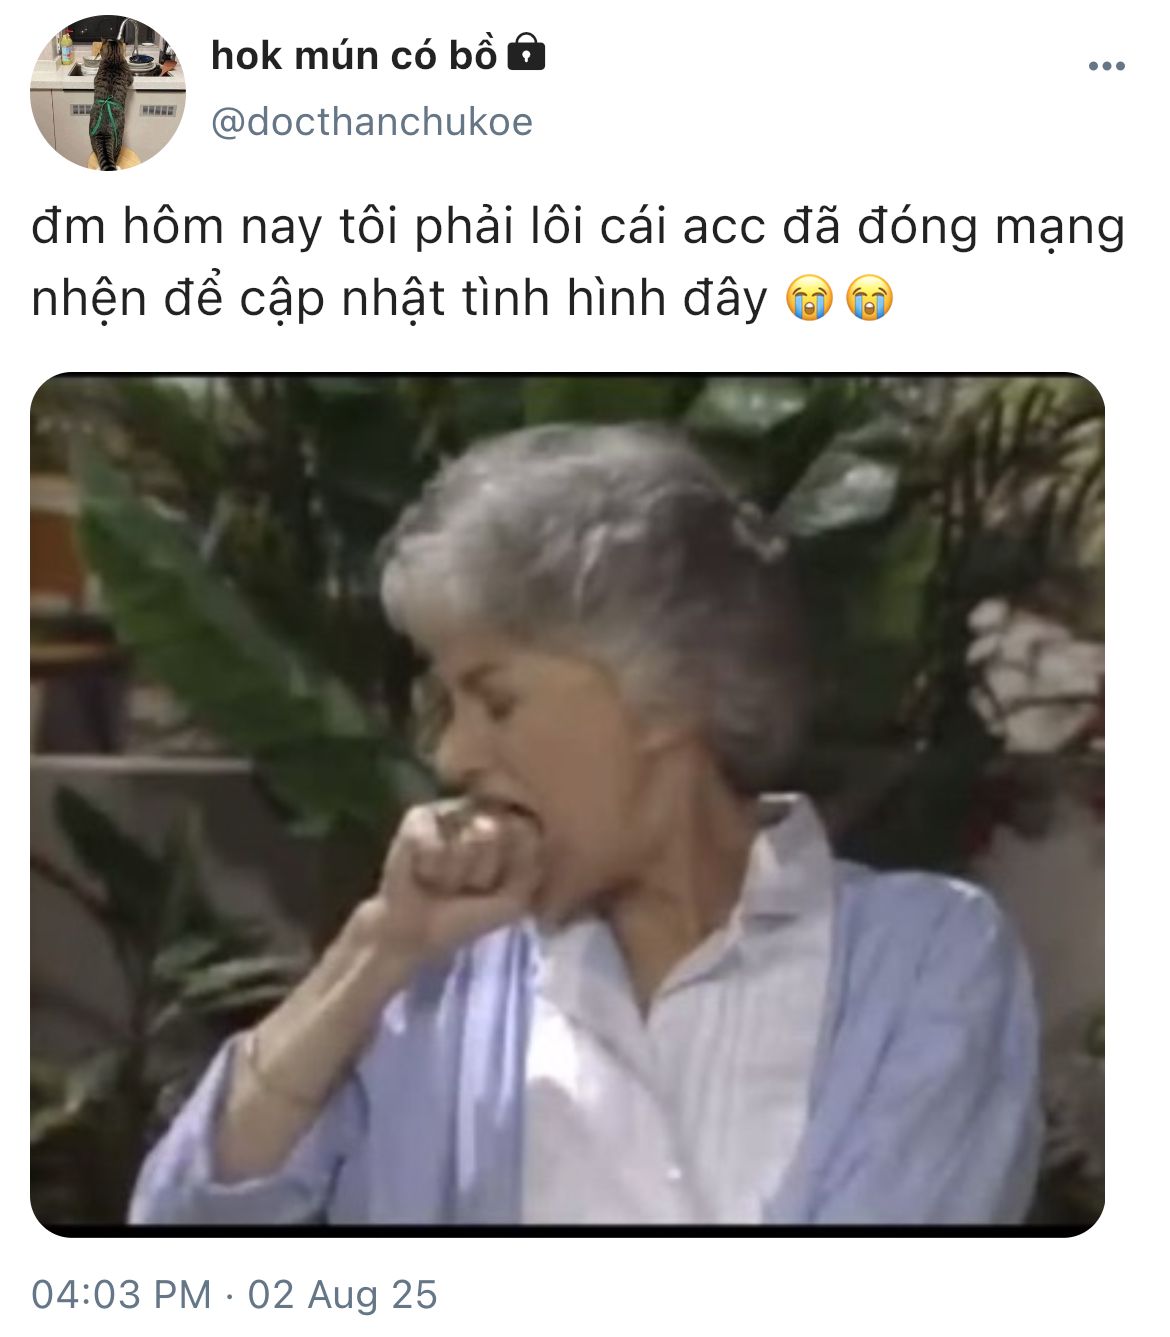Screen dimensions: 1170x1337
Task: Click the first line of tweet text
Action: click(578, 228)
